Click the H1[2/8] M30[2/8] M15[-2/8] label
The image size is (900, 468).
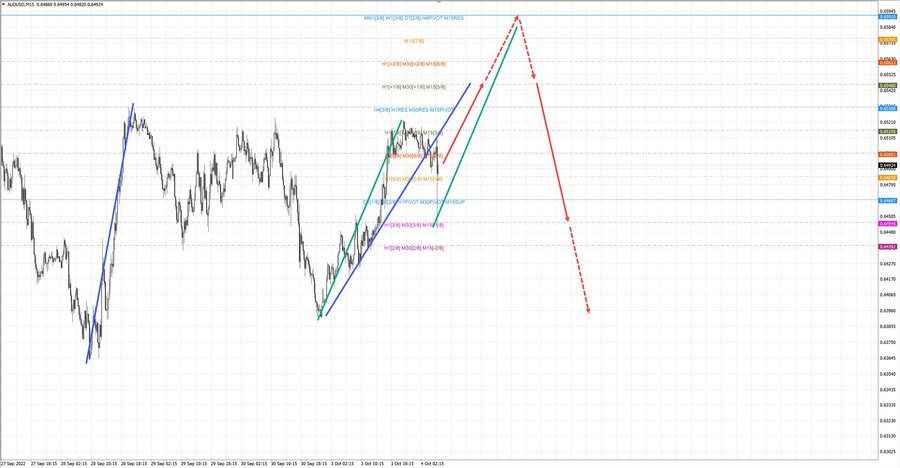click(x=414, y=248)
